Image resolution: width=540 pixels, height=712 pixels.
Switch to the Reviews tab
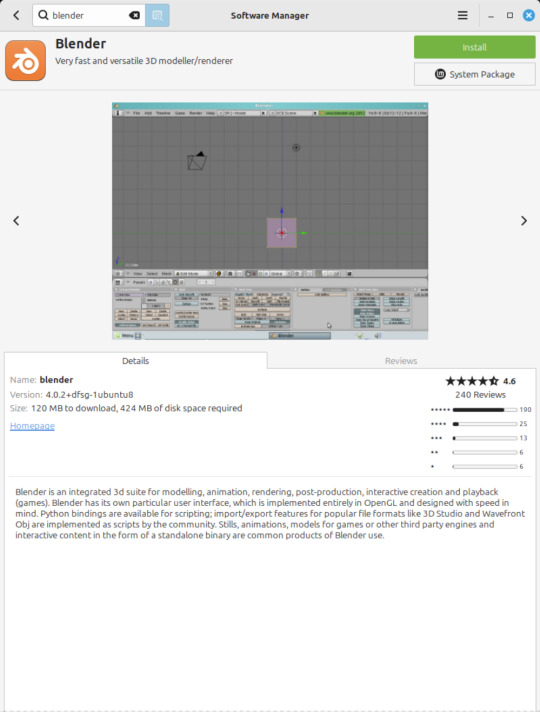(401, 361)
